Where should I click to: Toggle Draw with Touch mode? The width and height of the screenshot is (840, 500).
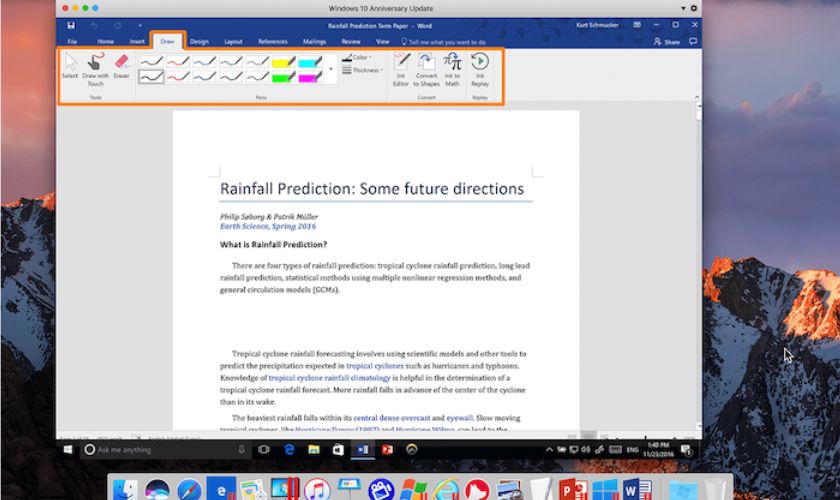pyautogui.click(x=96, y=67)
